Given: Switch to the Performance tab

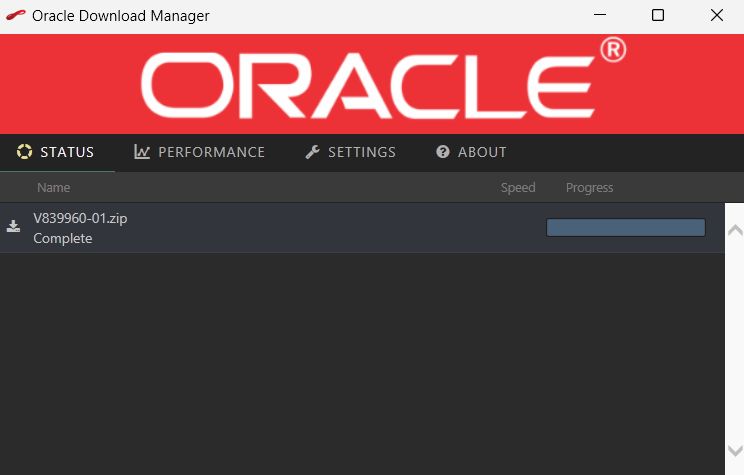Looking at the screenshot, I should click(199, 152).
